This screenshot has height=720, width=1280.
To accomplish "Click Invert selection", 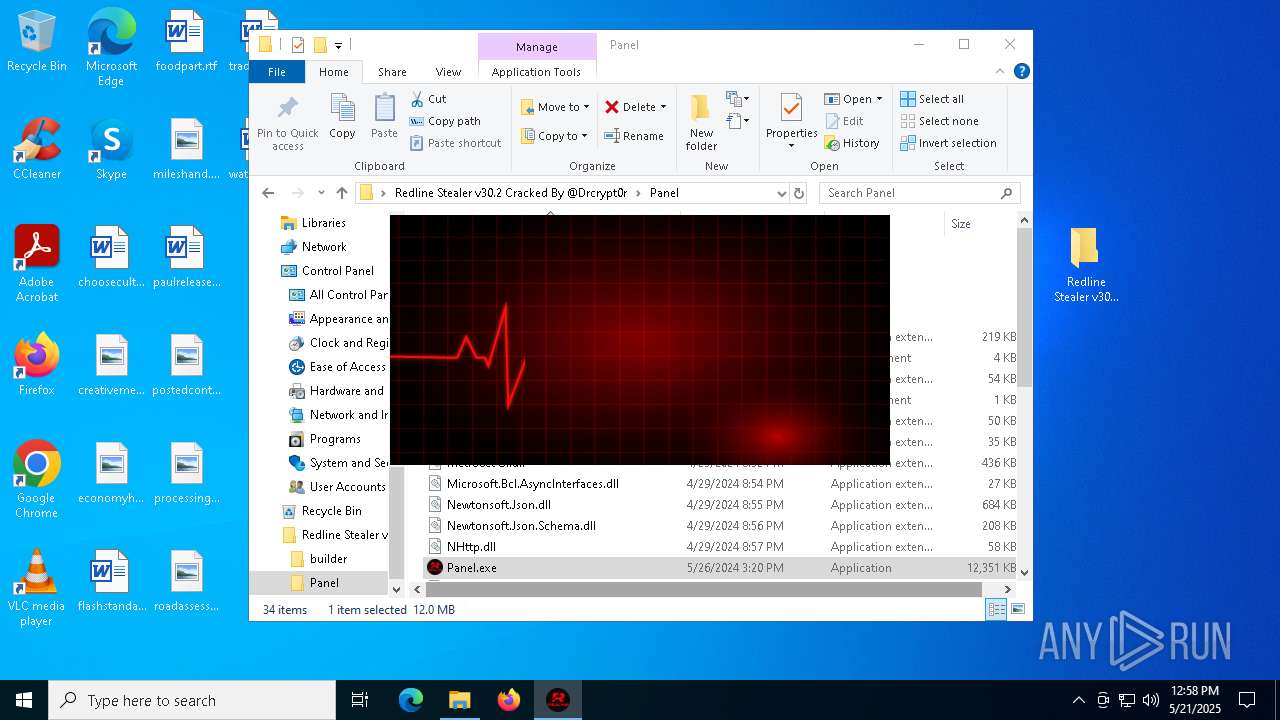I will pos(948,143).
